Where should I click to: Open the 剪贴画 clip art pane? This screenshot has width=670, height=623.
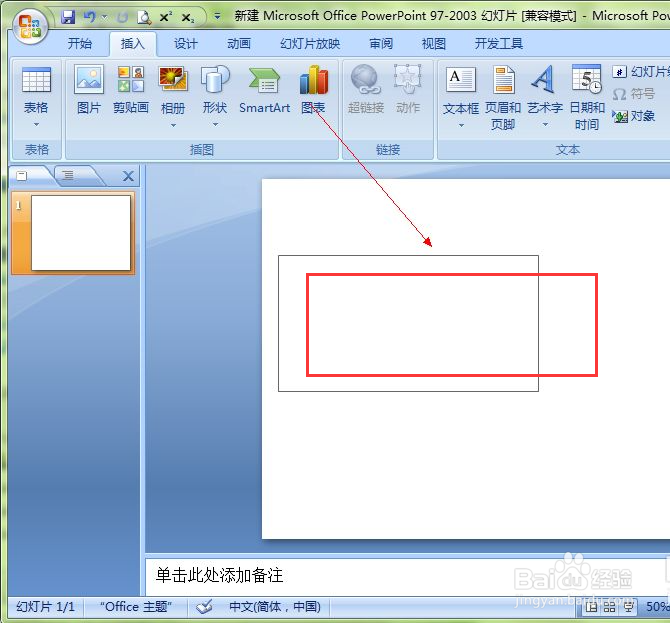coord(131,90)
